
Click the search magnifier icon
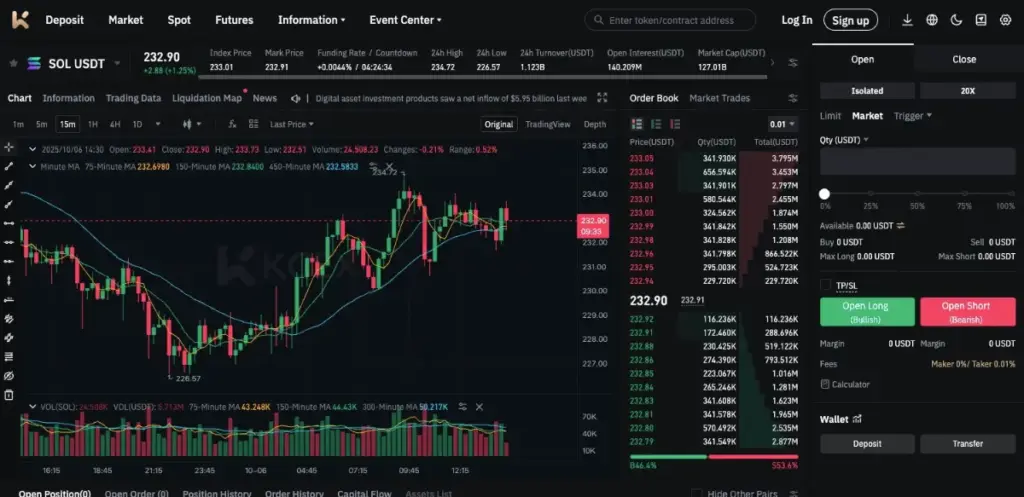coord(598,20)
